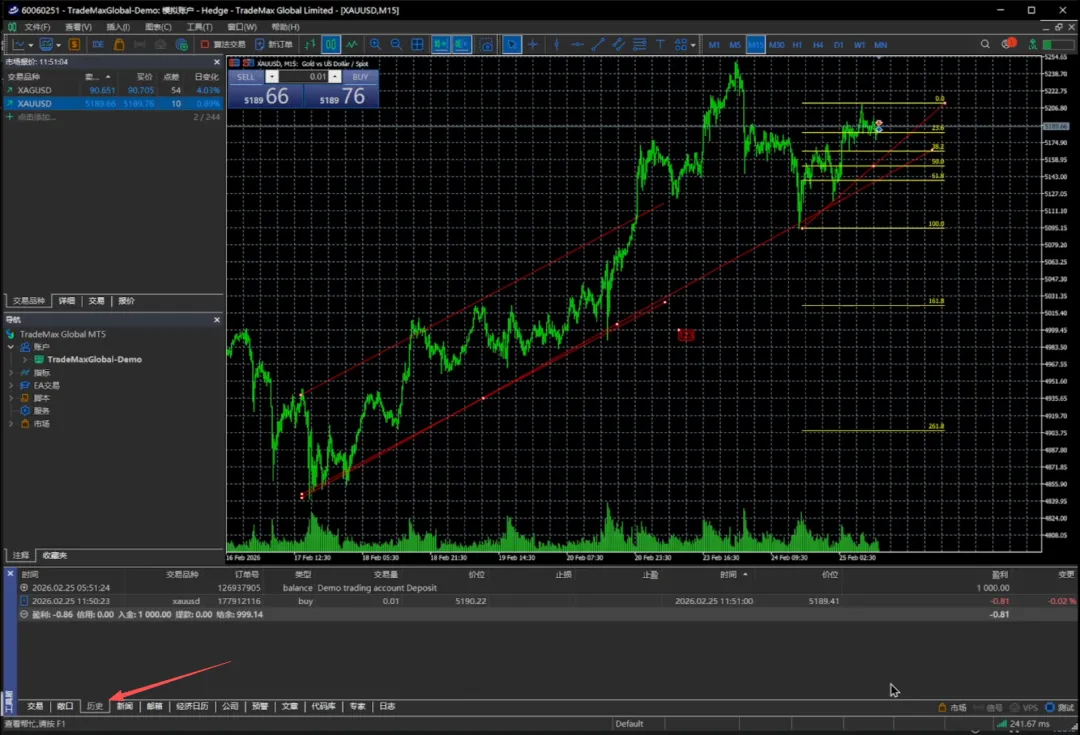Open search with the magnifier icon
This screenshot has height=735, width=1080.
coord(986,44)
